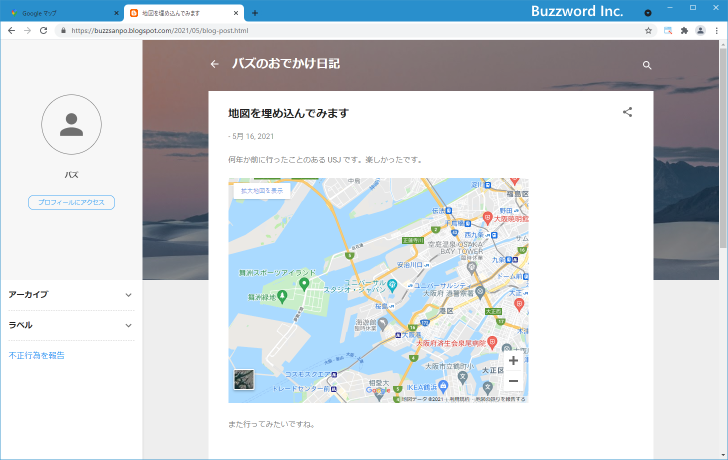Share the post using the share icon

(627, 112)
